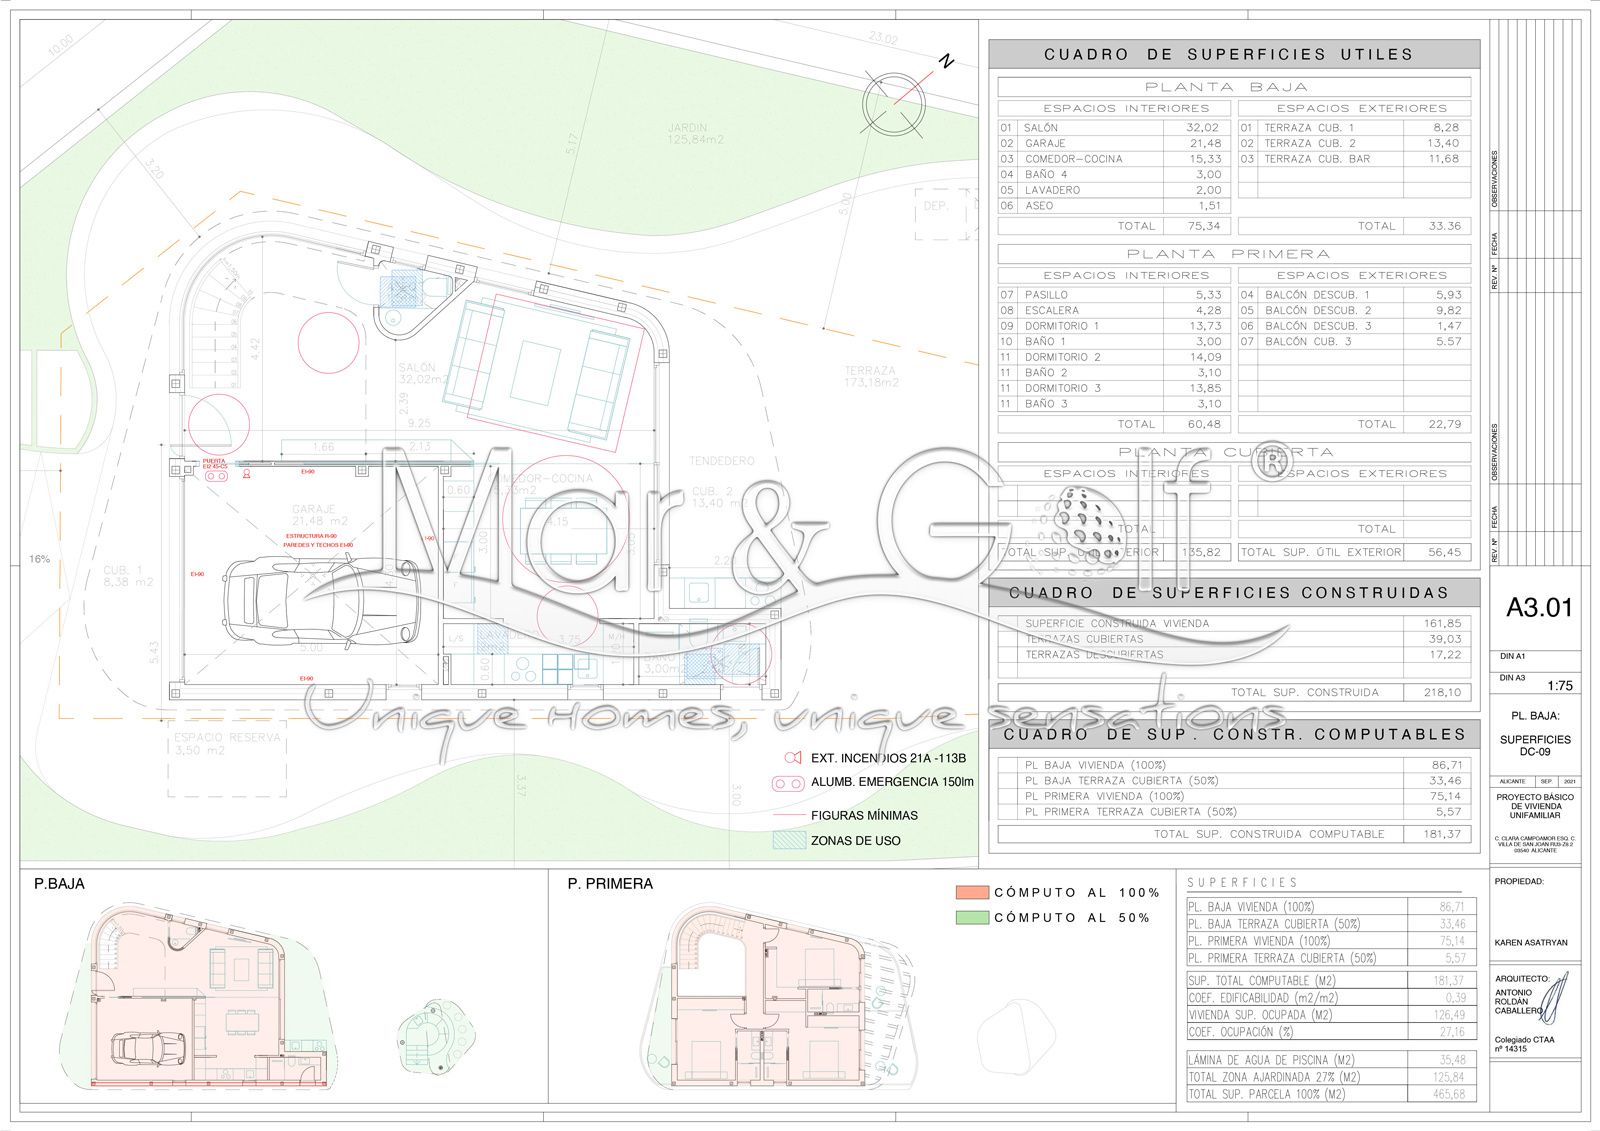The image size is (1600, 1131).
Task: Open the P. PRIMERA floor plan thumbnail
Action: point(765,1000)
